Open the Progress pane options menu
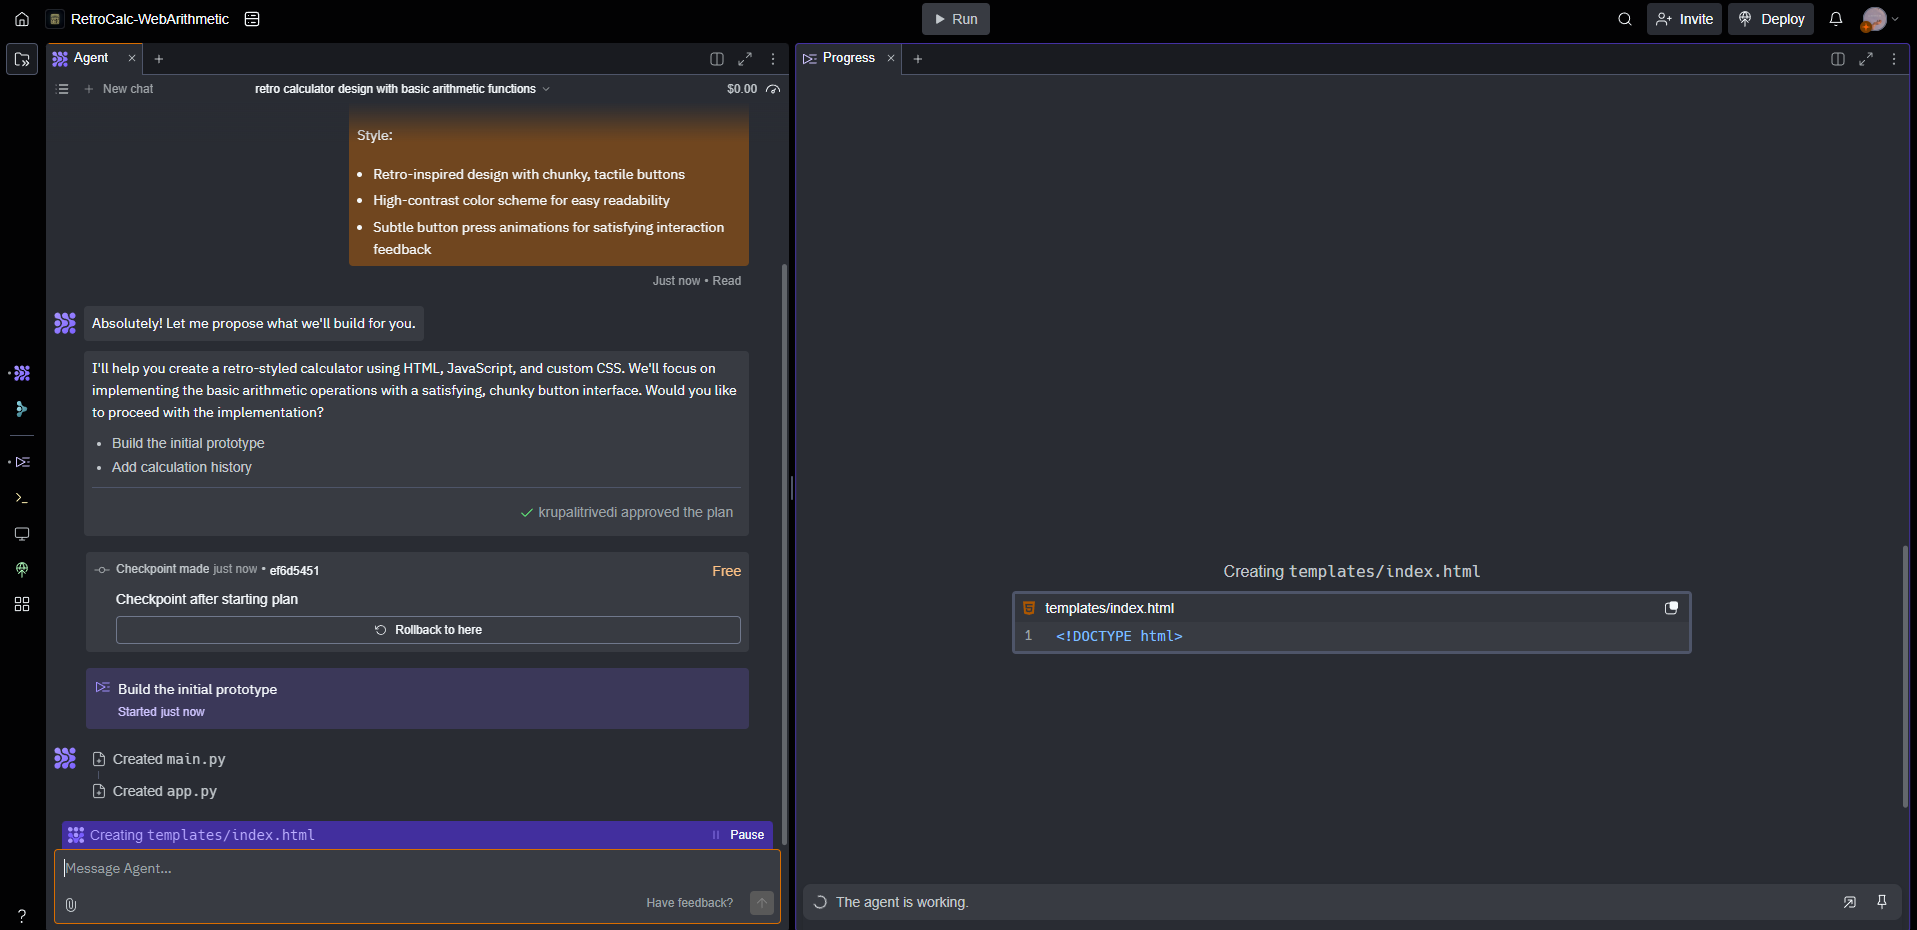 (1894, 59)
